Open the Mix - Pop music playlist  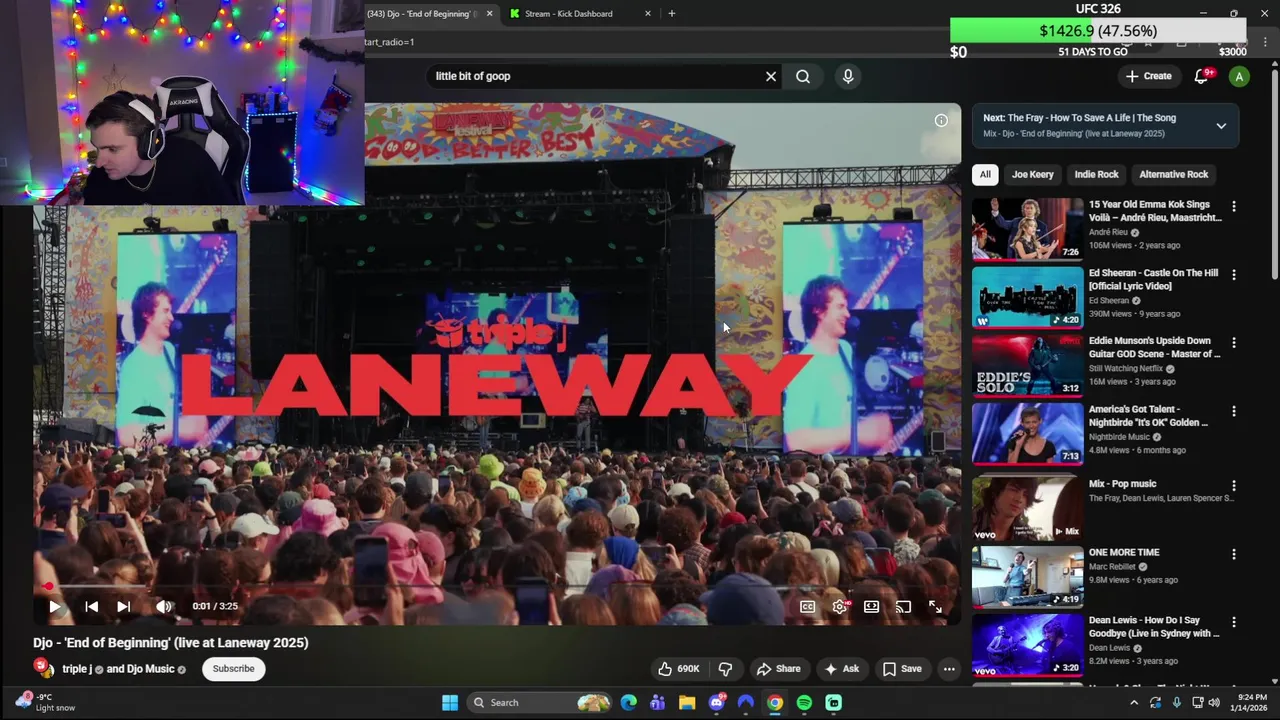tap(1027, 508)
